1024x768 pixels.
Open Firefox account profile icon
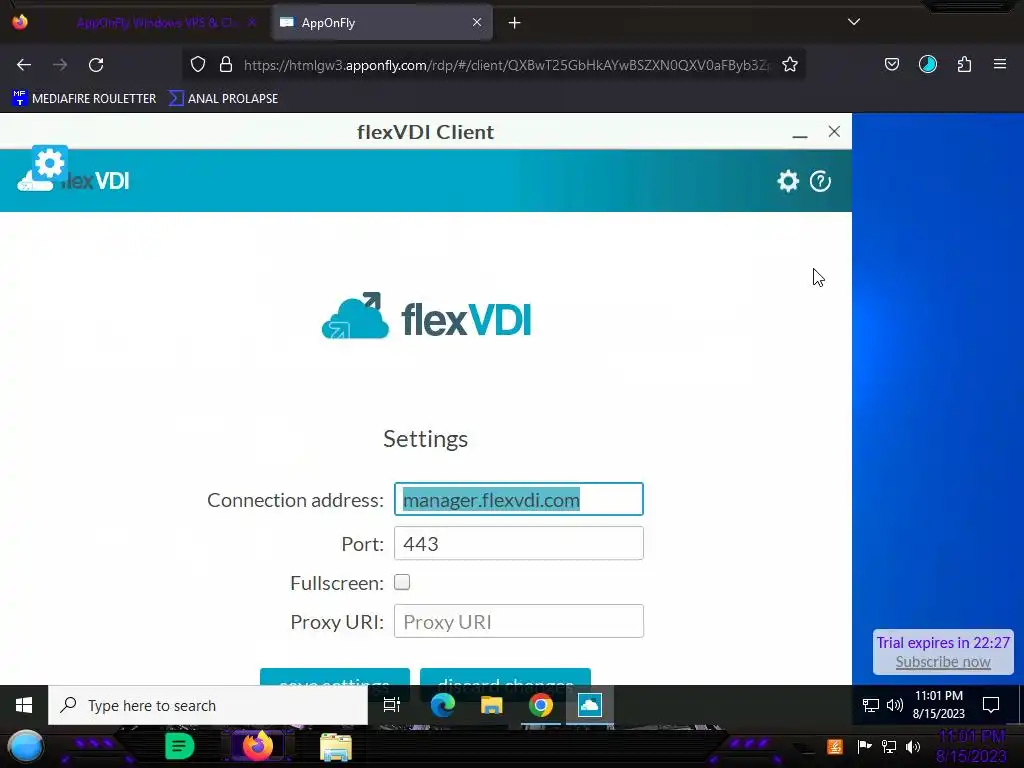928,65
